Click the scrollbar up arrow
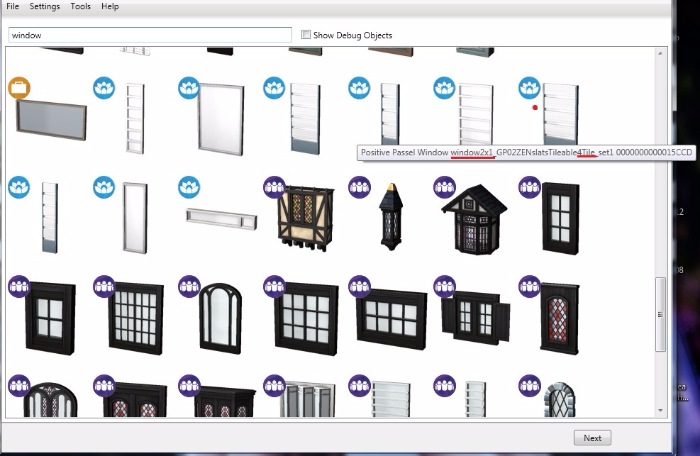 pos(660,53)
